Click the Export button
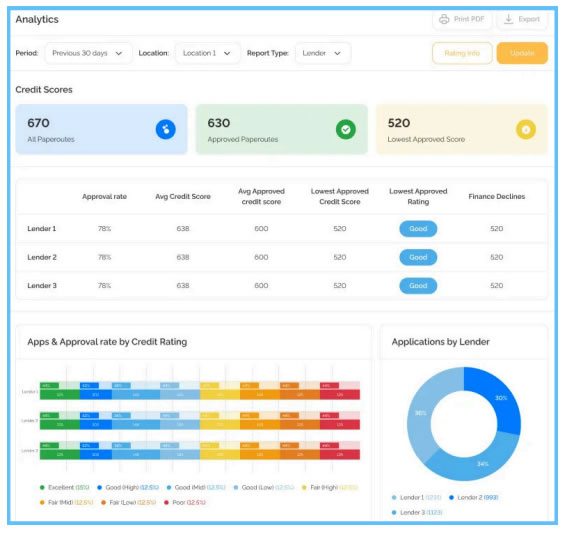 pos(522,19)
